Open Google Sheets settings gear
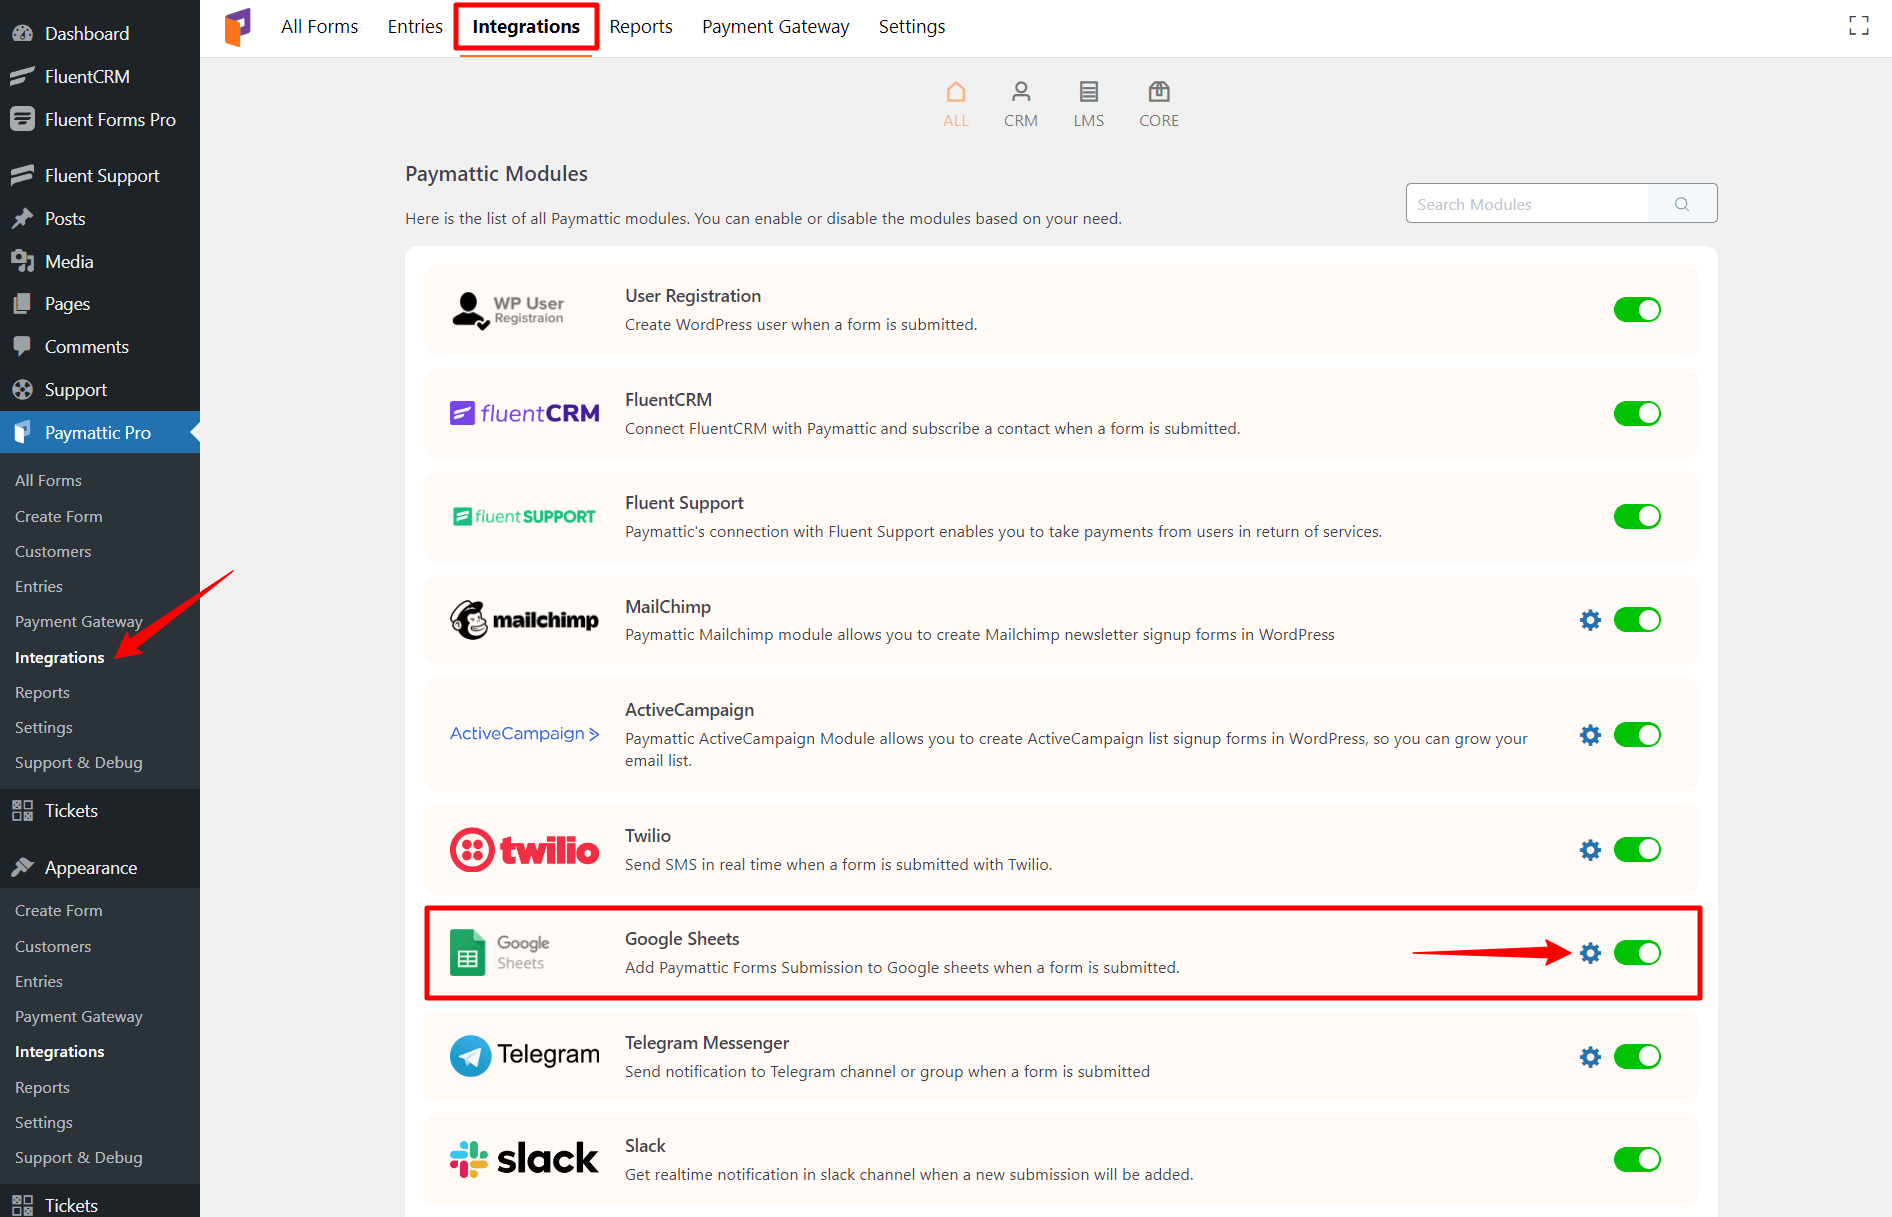This screenshot has width=1892, height=1217. pos(1590,953)
